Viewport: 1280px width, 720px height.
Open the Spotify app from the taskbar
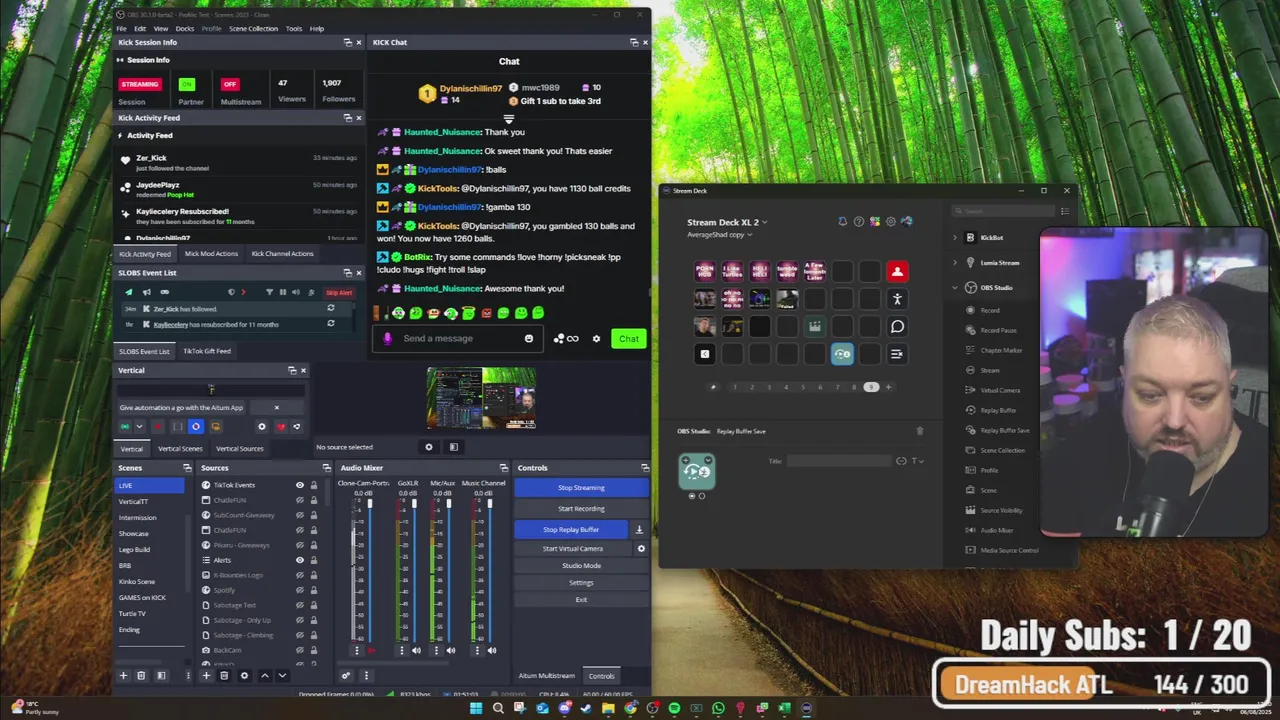point(674,709)
